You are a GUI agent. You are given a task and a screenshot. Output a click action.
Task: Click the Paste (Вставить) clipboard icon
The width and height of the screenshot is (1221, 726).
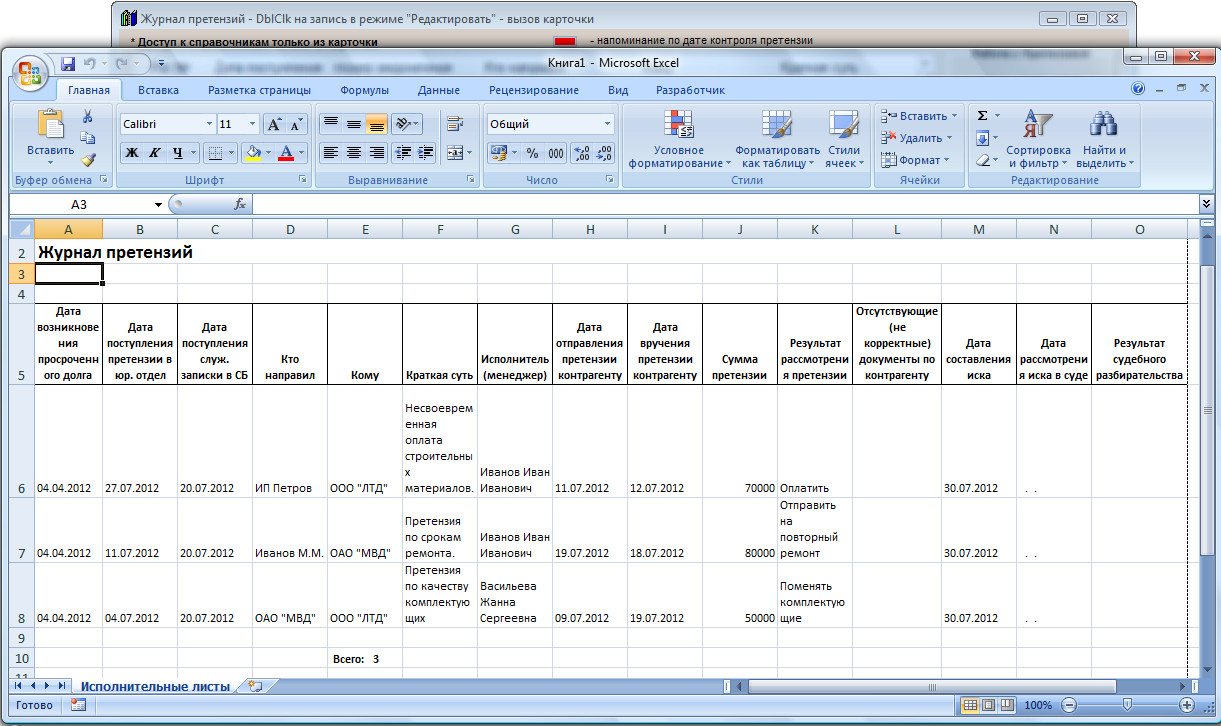click(50, 124)
